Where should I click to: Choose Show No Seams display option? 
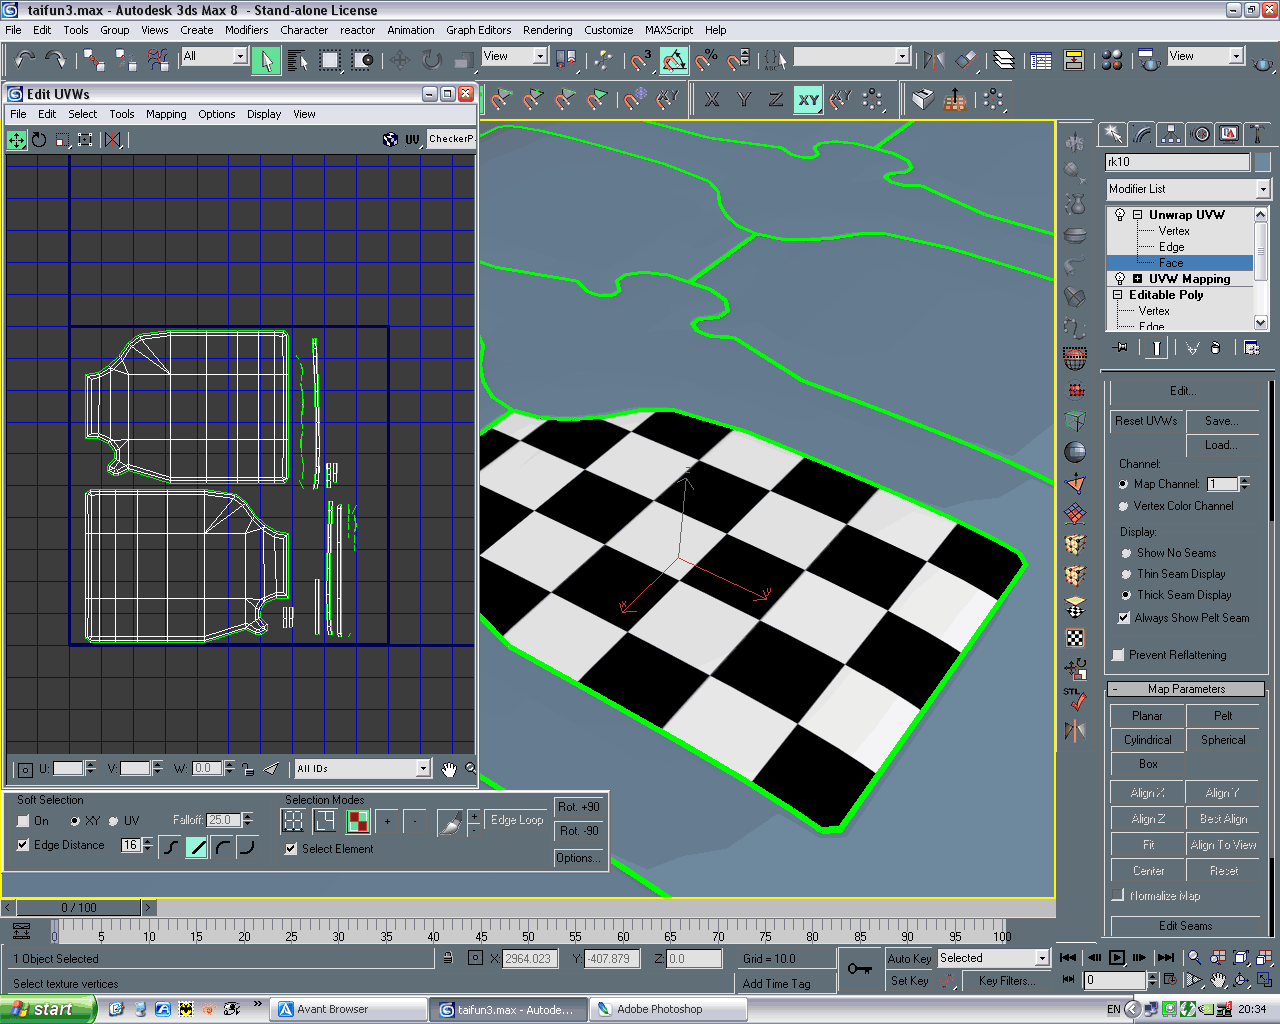pyautogui.click(x=1127, y=553)
